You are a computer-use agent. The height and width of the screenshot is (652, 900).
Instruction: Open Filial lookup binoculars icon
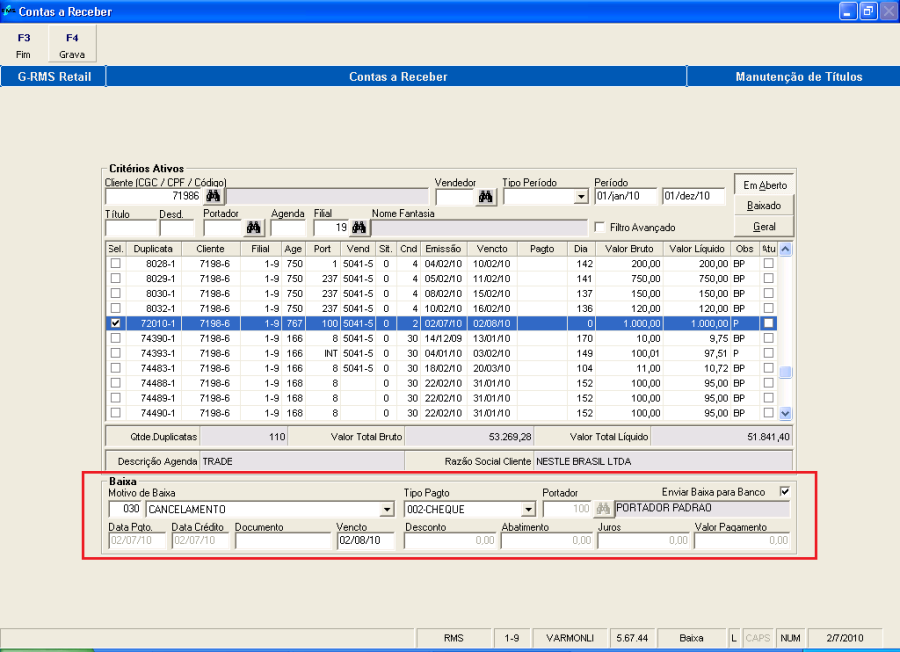pos(359,228)
